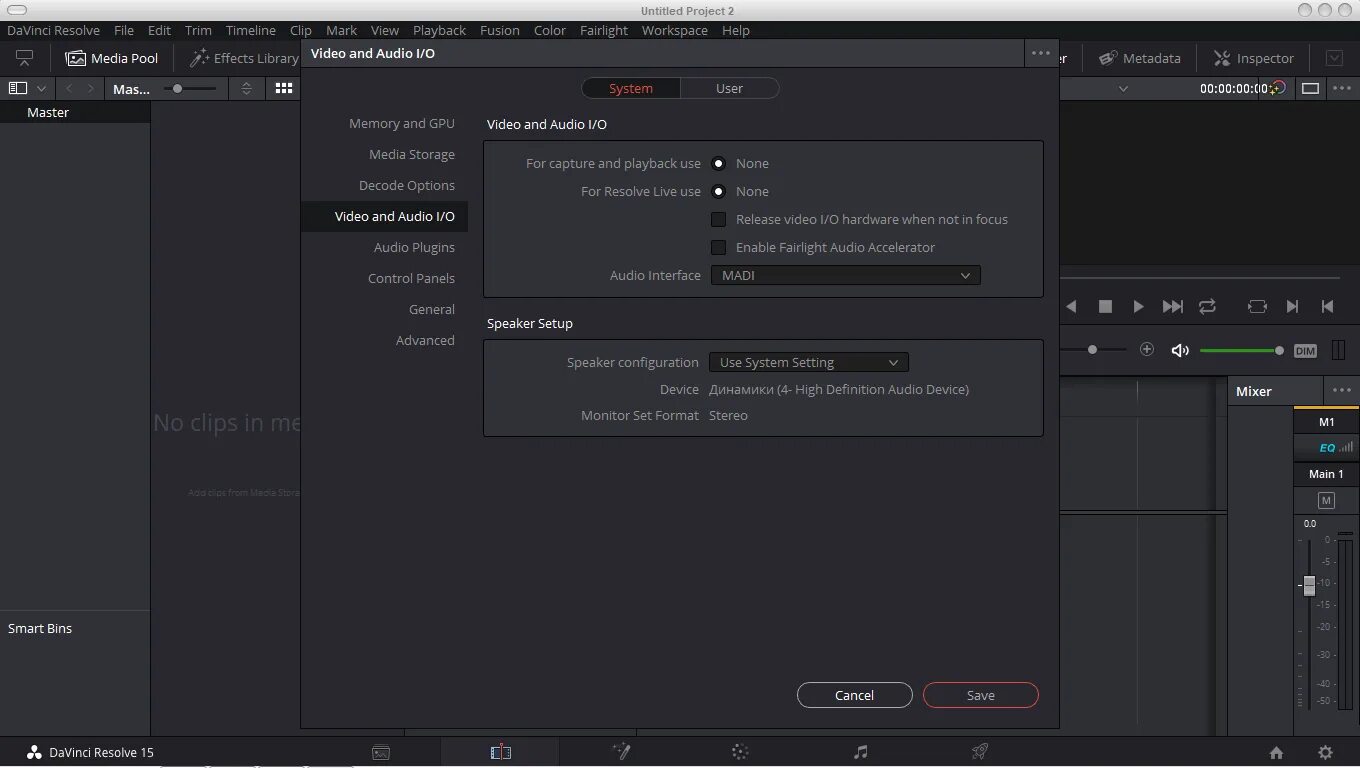Open the Fairlight menu
This screenshot has width=1360, height=768.
tap(604, 30)
